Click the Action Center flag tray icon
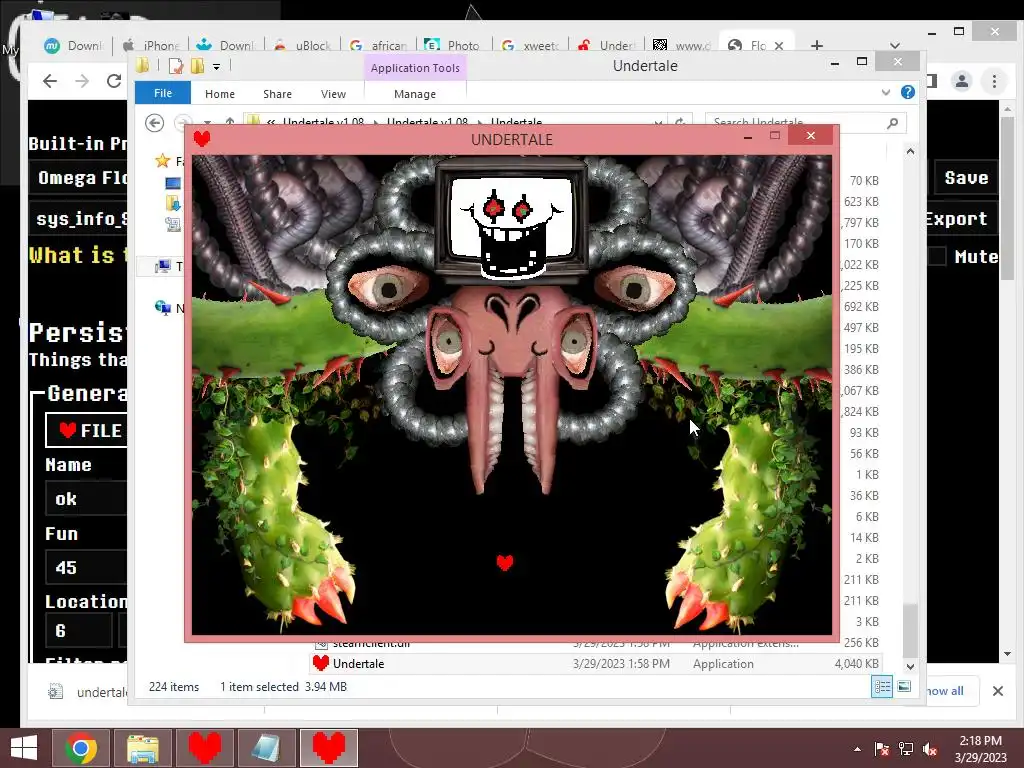The image size is (1024, 768). point(882,748)
